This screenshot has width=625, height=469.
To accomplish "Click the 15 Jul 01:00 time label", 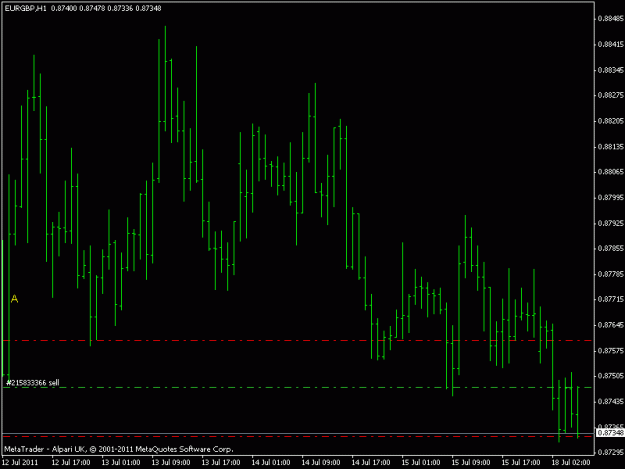I will [421, 462].
